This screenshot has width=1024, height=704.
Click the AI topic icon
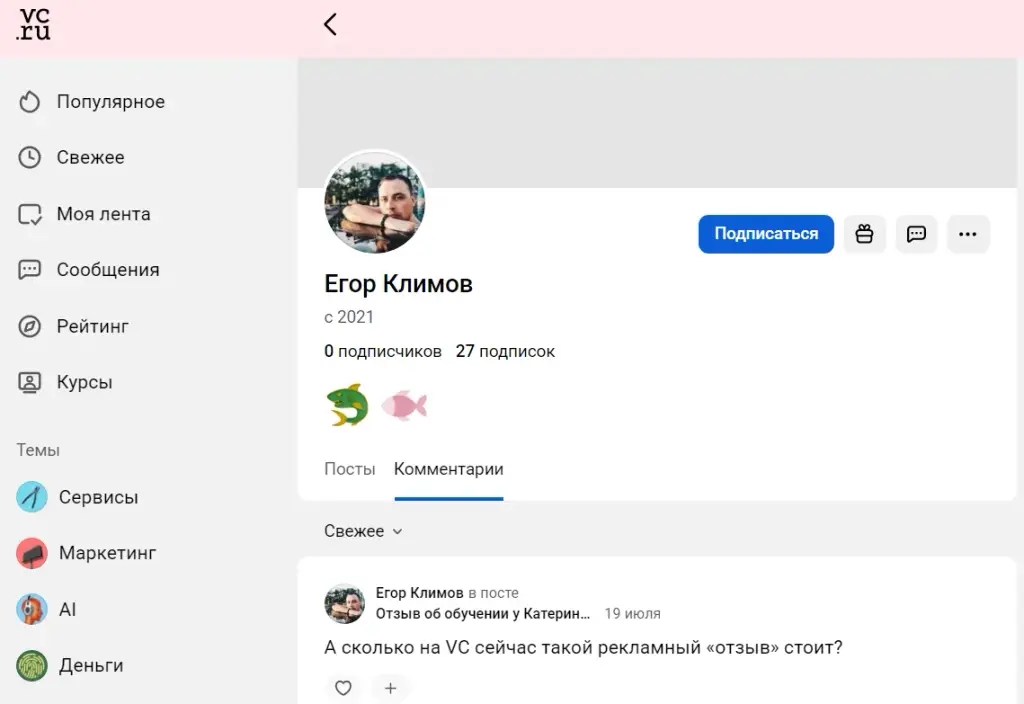click(x=32, y=609)
